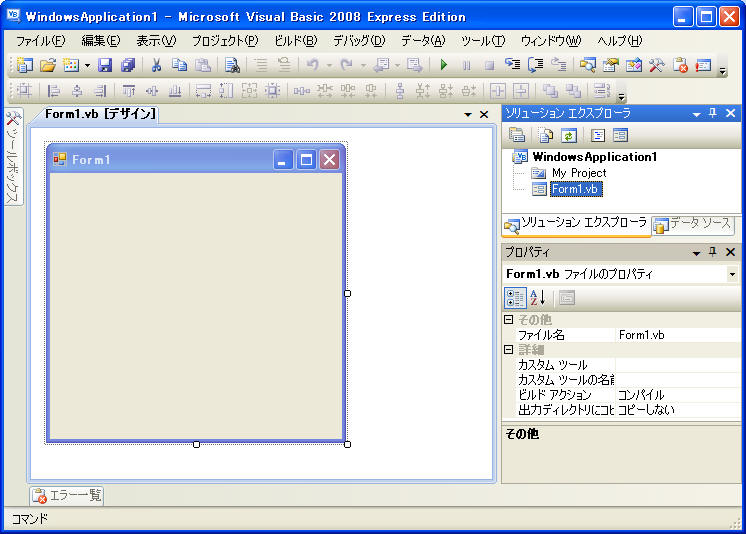Open Solution Explorer window position dropdown
The width and height of the screenshot is (746, 534).
[696, 114]
